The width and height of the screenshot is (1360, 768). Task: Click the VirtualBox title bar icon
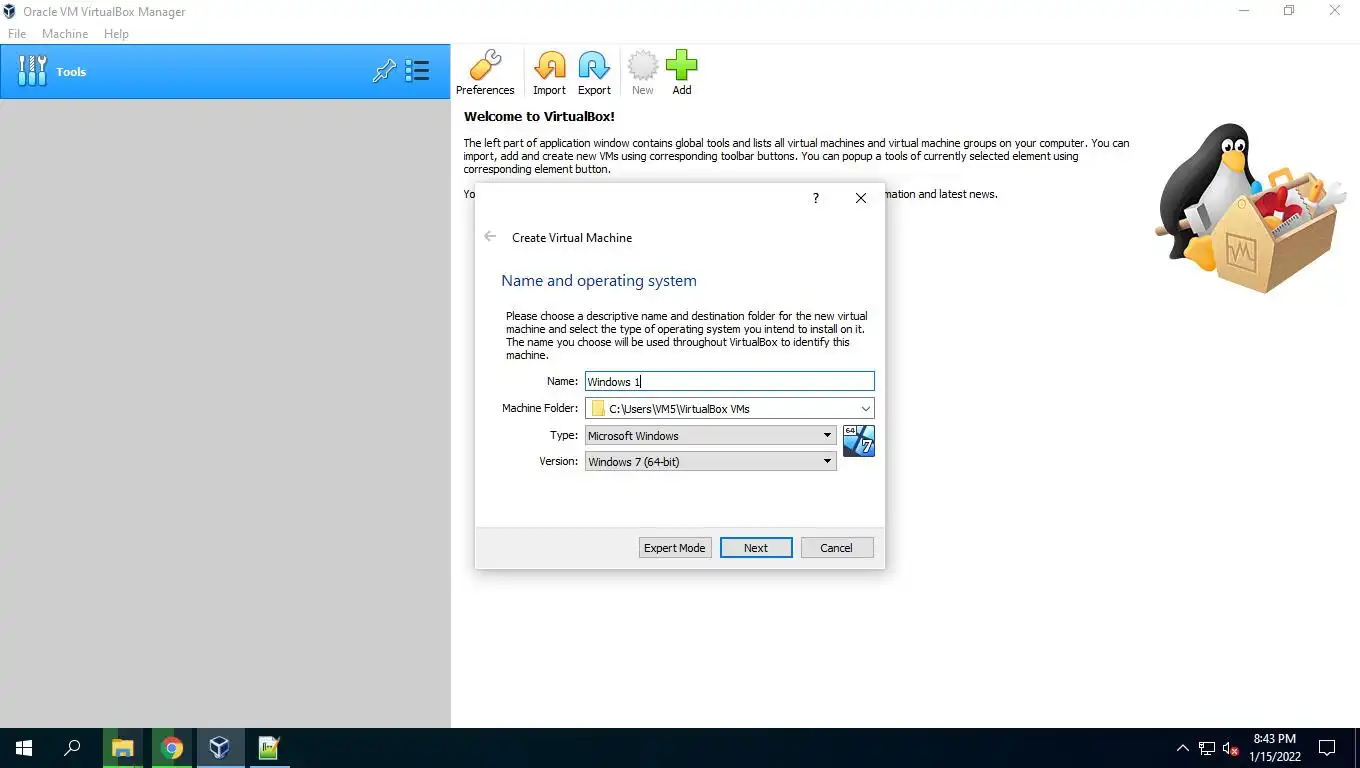pyautogui.click(x=10, y=11)
